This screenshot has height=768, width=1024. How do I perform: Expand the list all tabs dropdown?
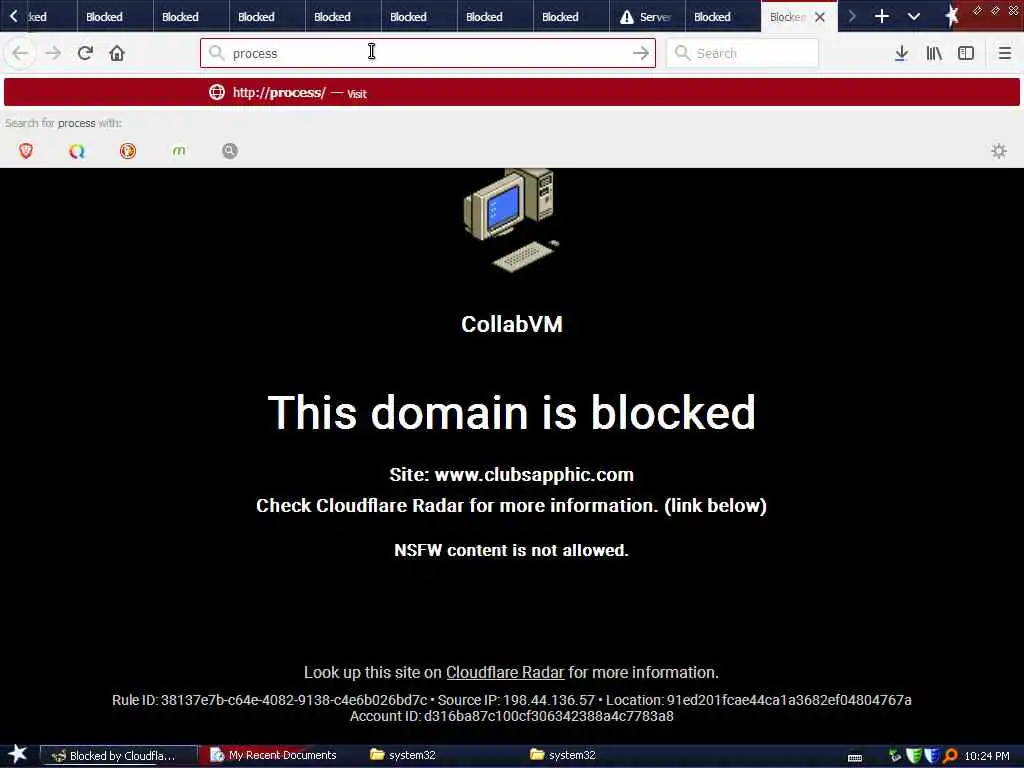(914, 16)
